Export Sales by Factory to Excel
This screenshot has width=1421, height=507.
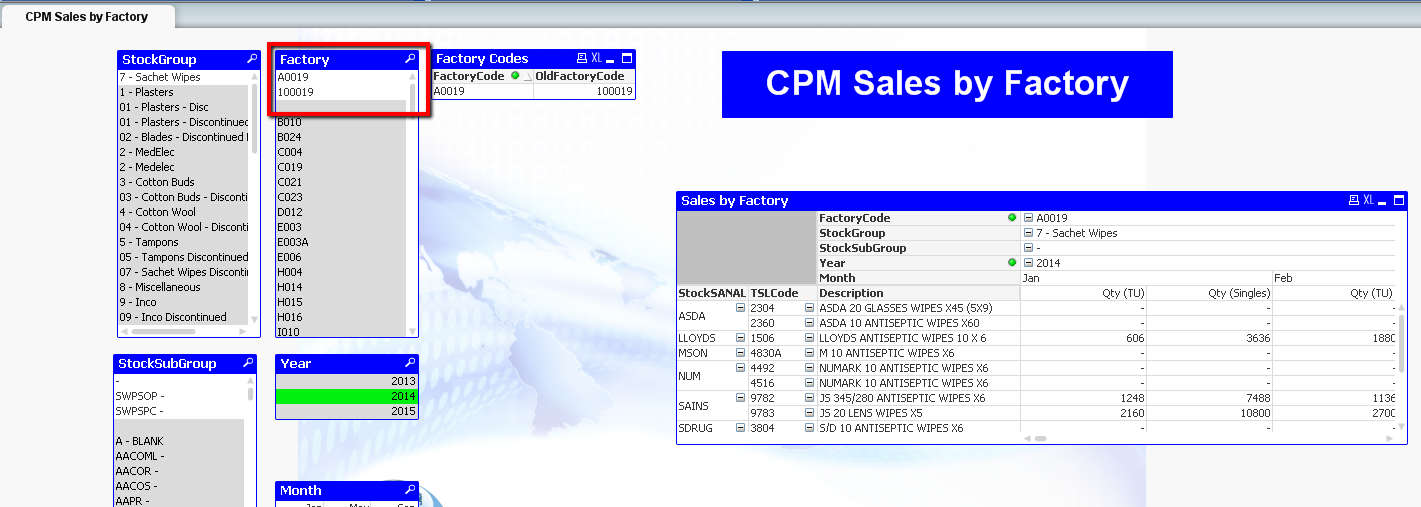tap(1368, 201)
